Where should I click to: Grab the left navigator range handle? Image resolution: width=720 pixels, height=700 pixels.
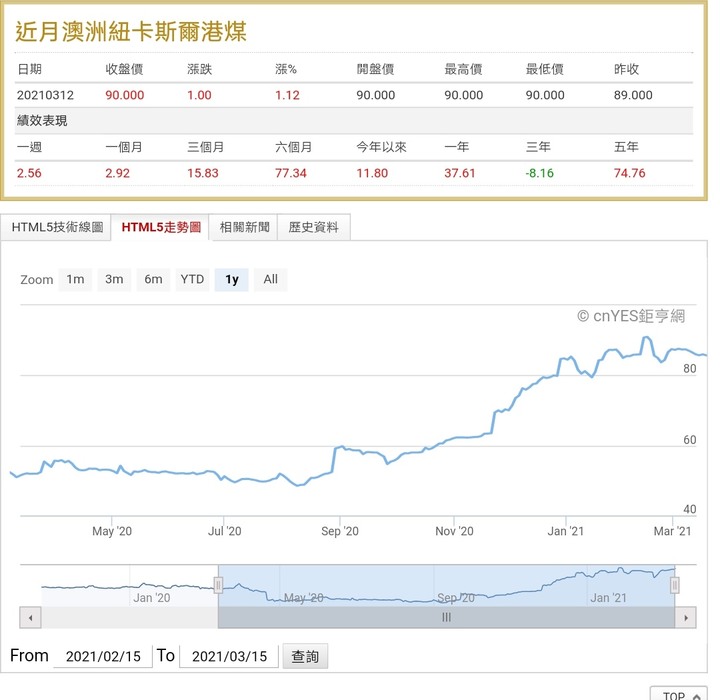(x=218, y=585)
